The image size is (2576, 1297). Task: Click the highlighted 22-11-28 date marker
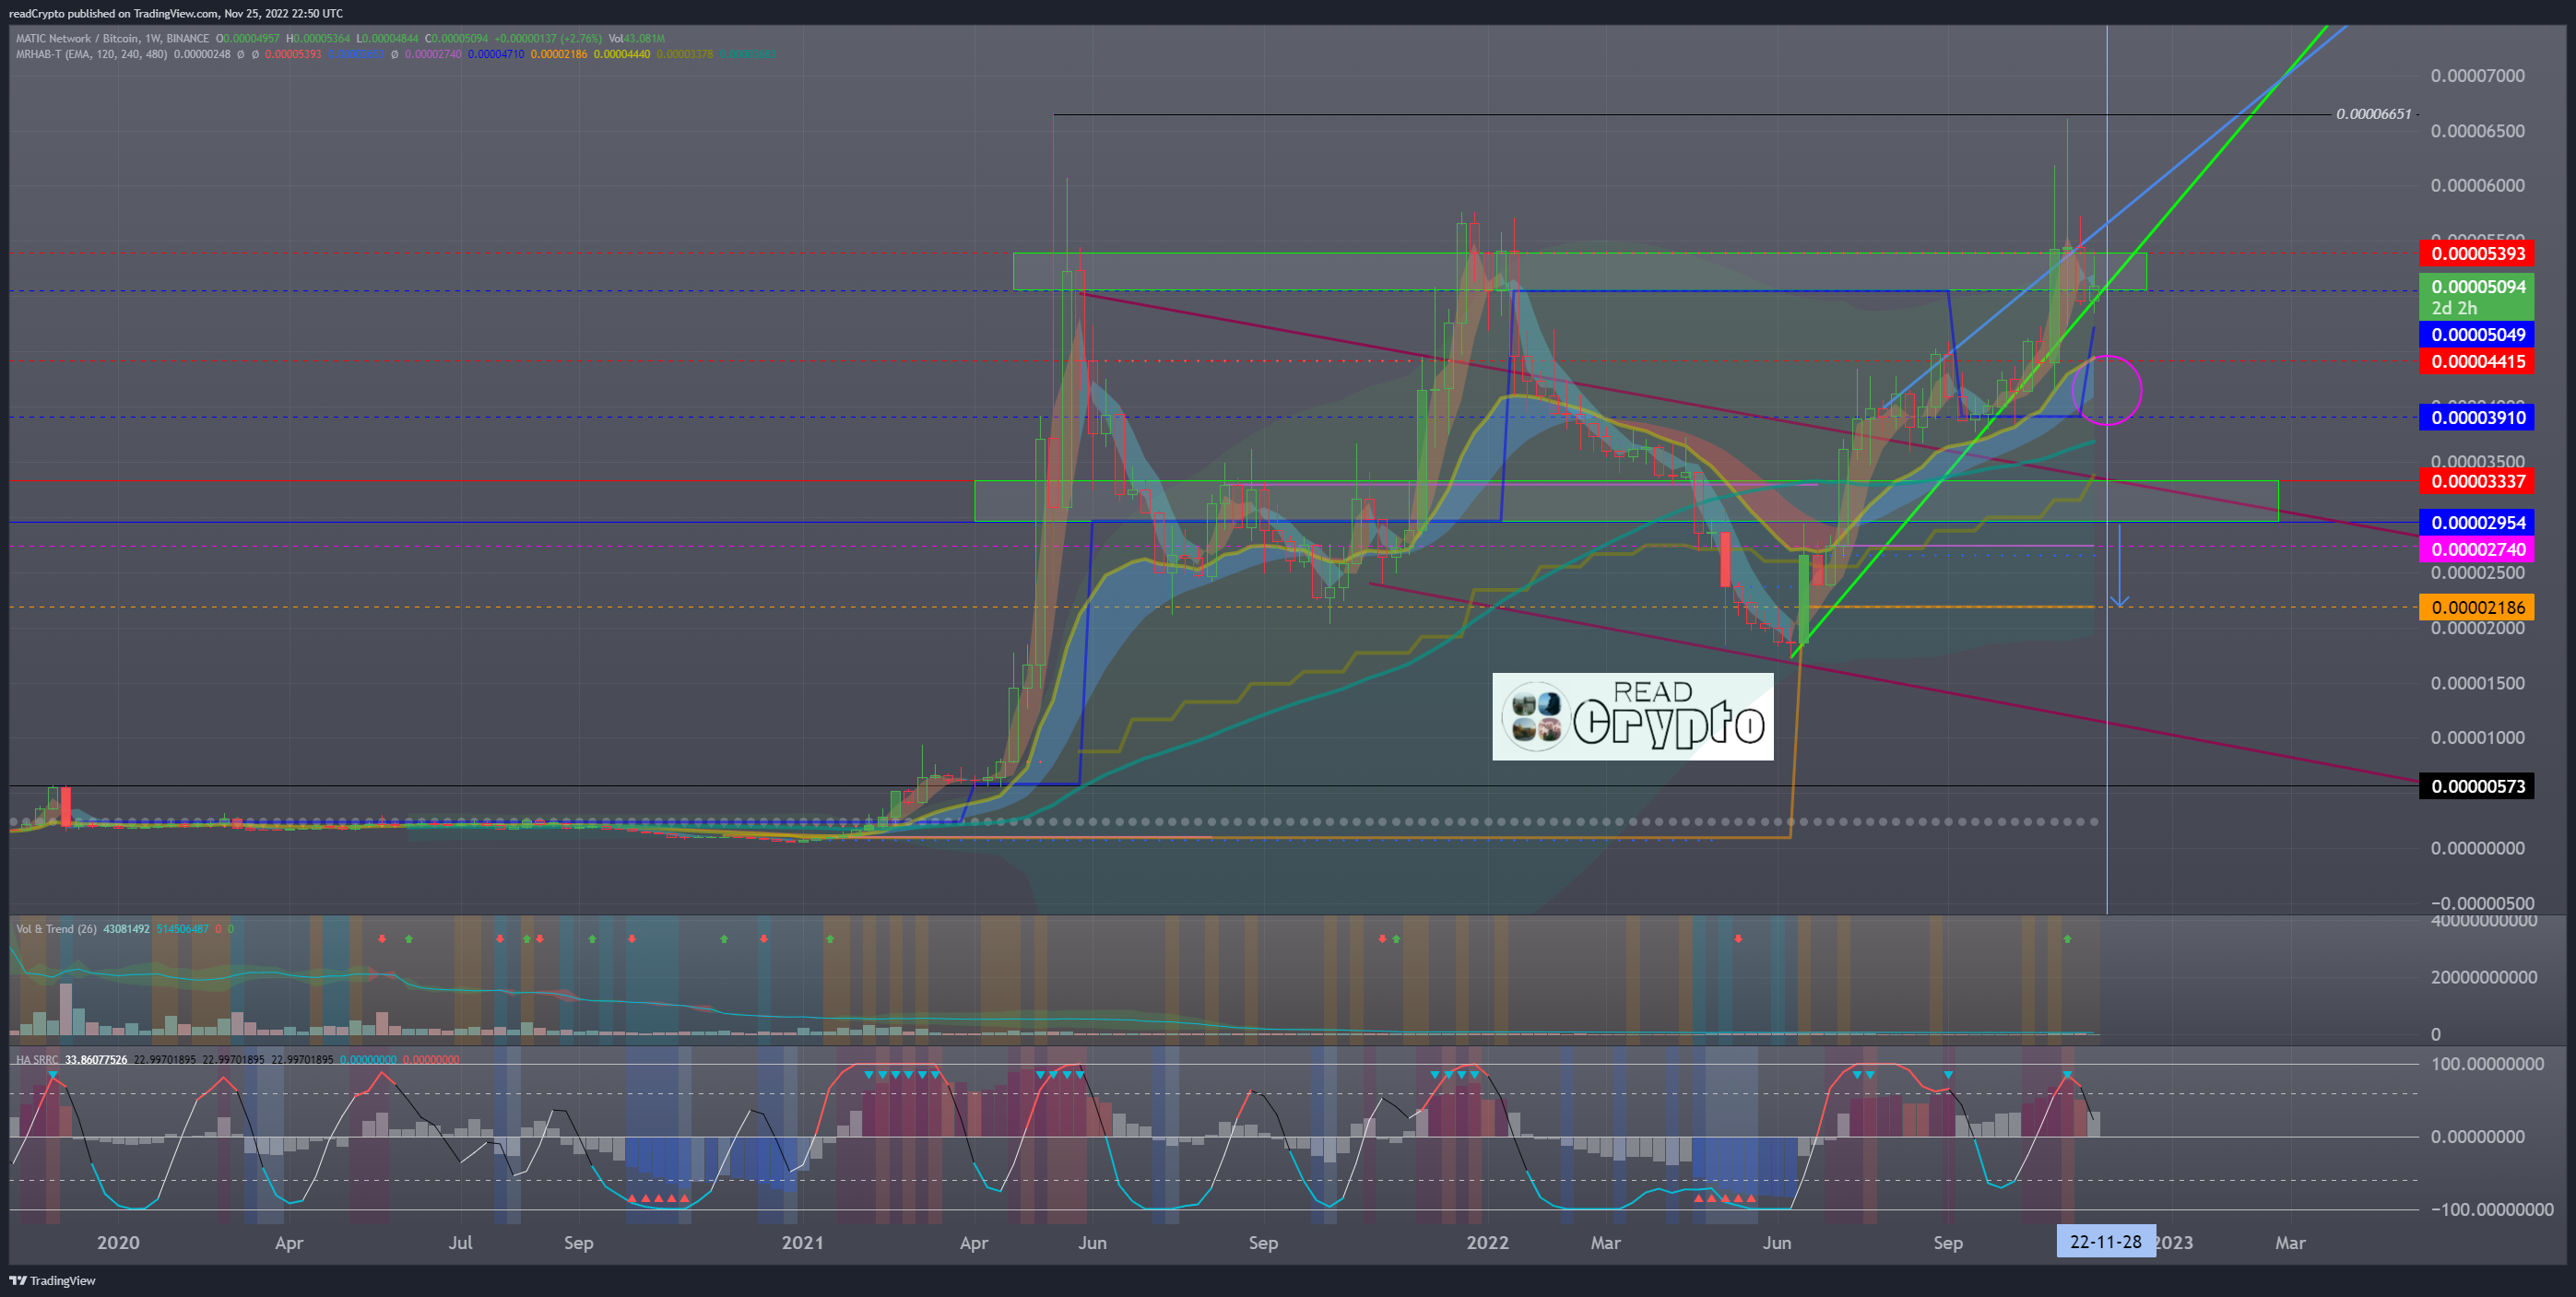(2105, 1242)
